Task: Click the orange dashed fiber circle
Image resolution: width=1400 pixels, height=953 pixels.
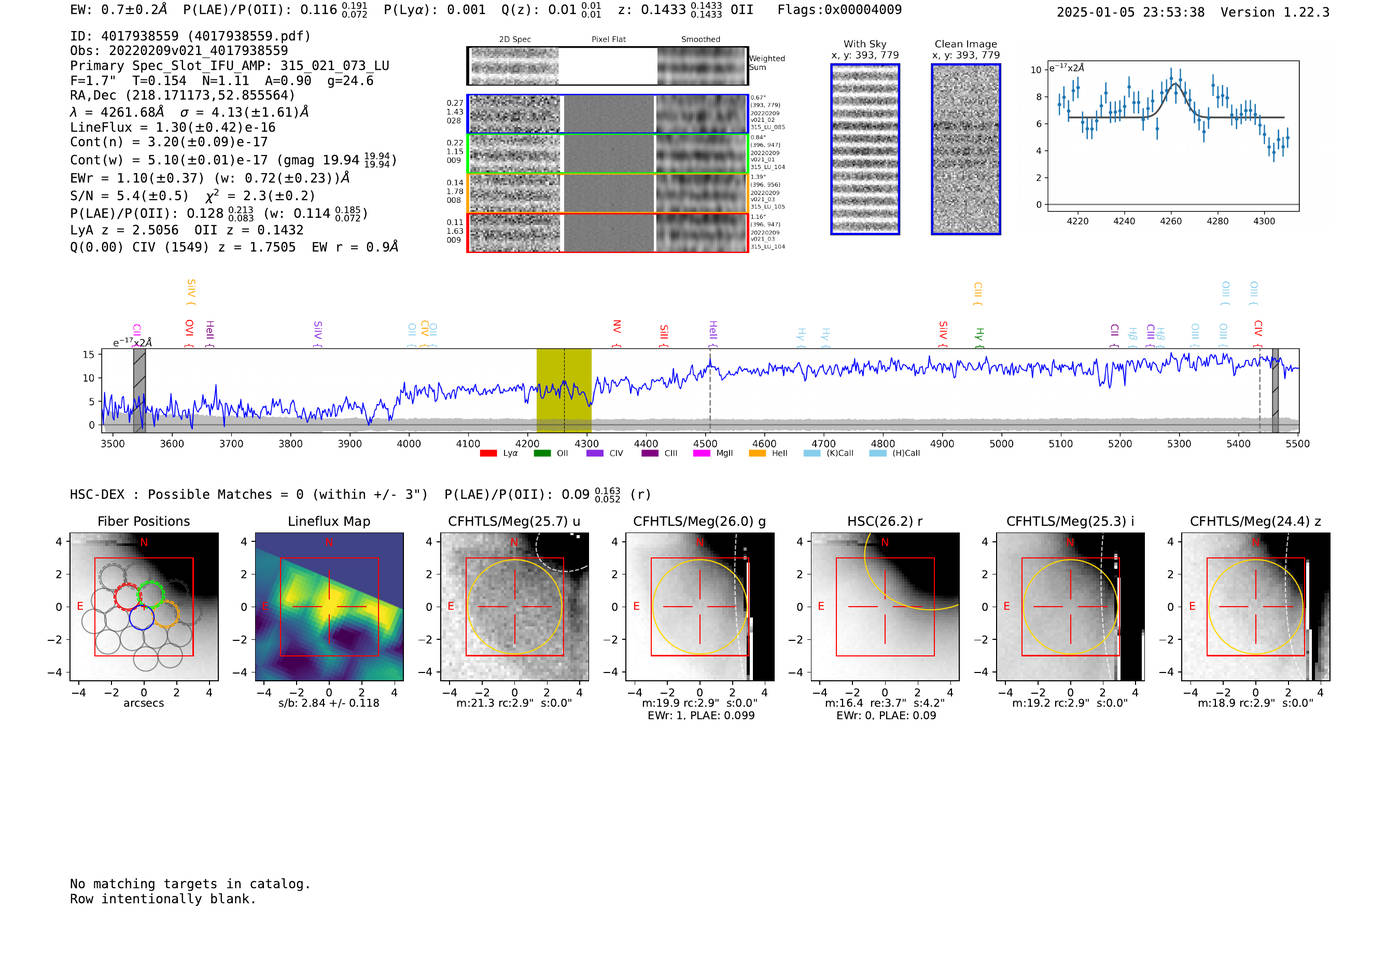Action: click(166, 614)
